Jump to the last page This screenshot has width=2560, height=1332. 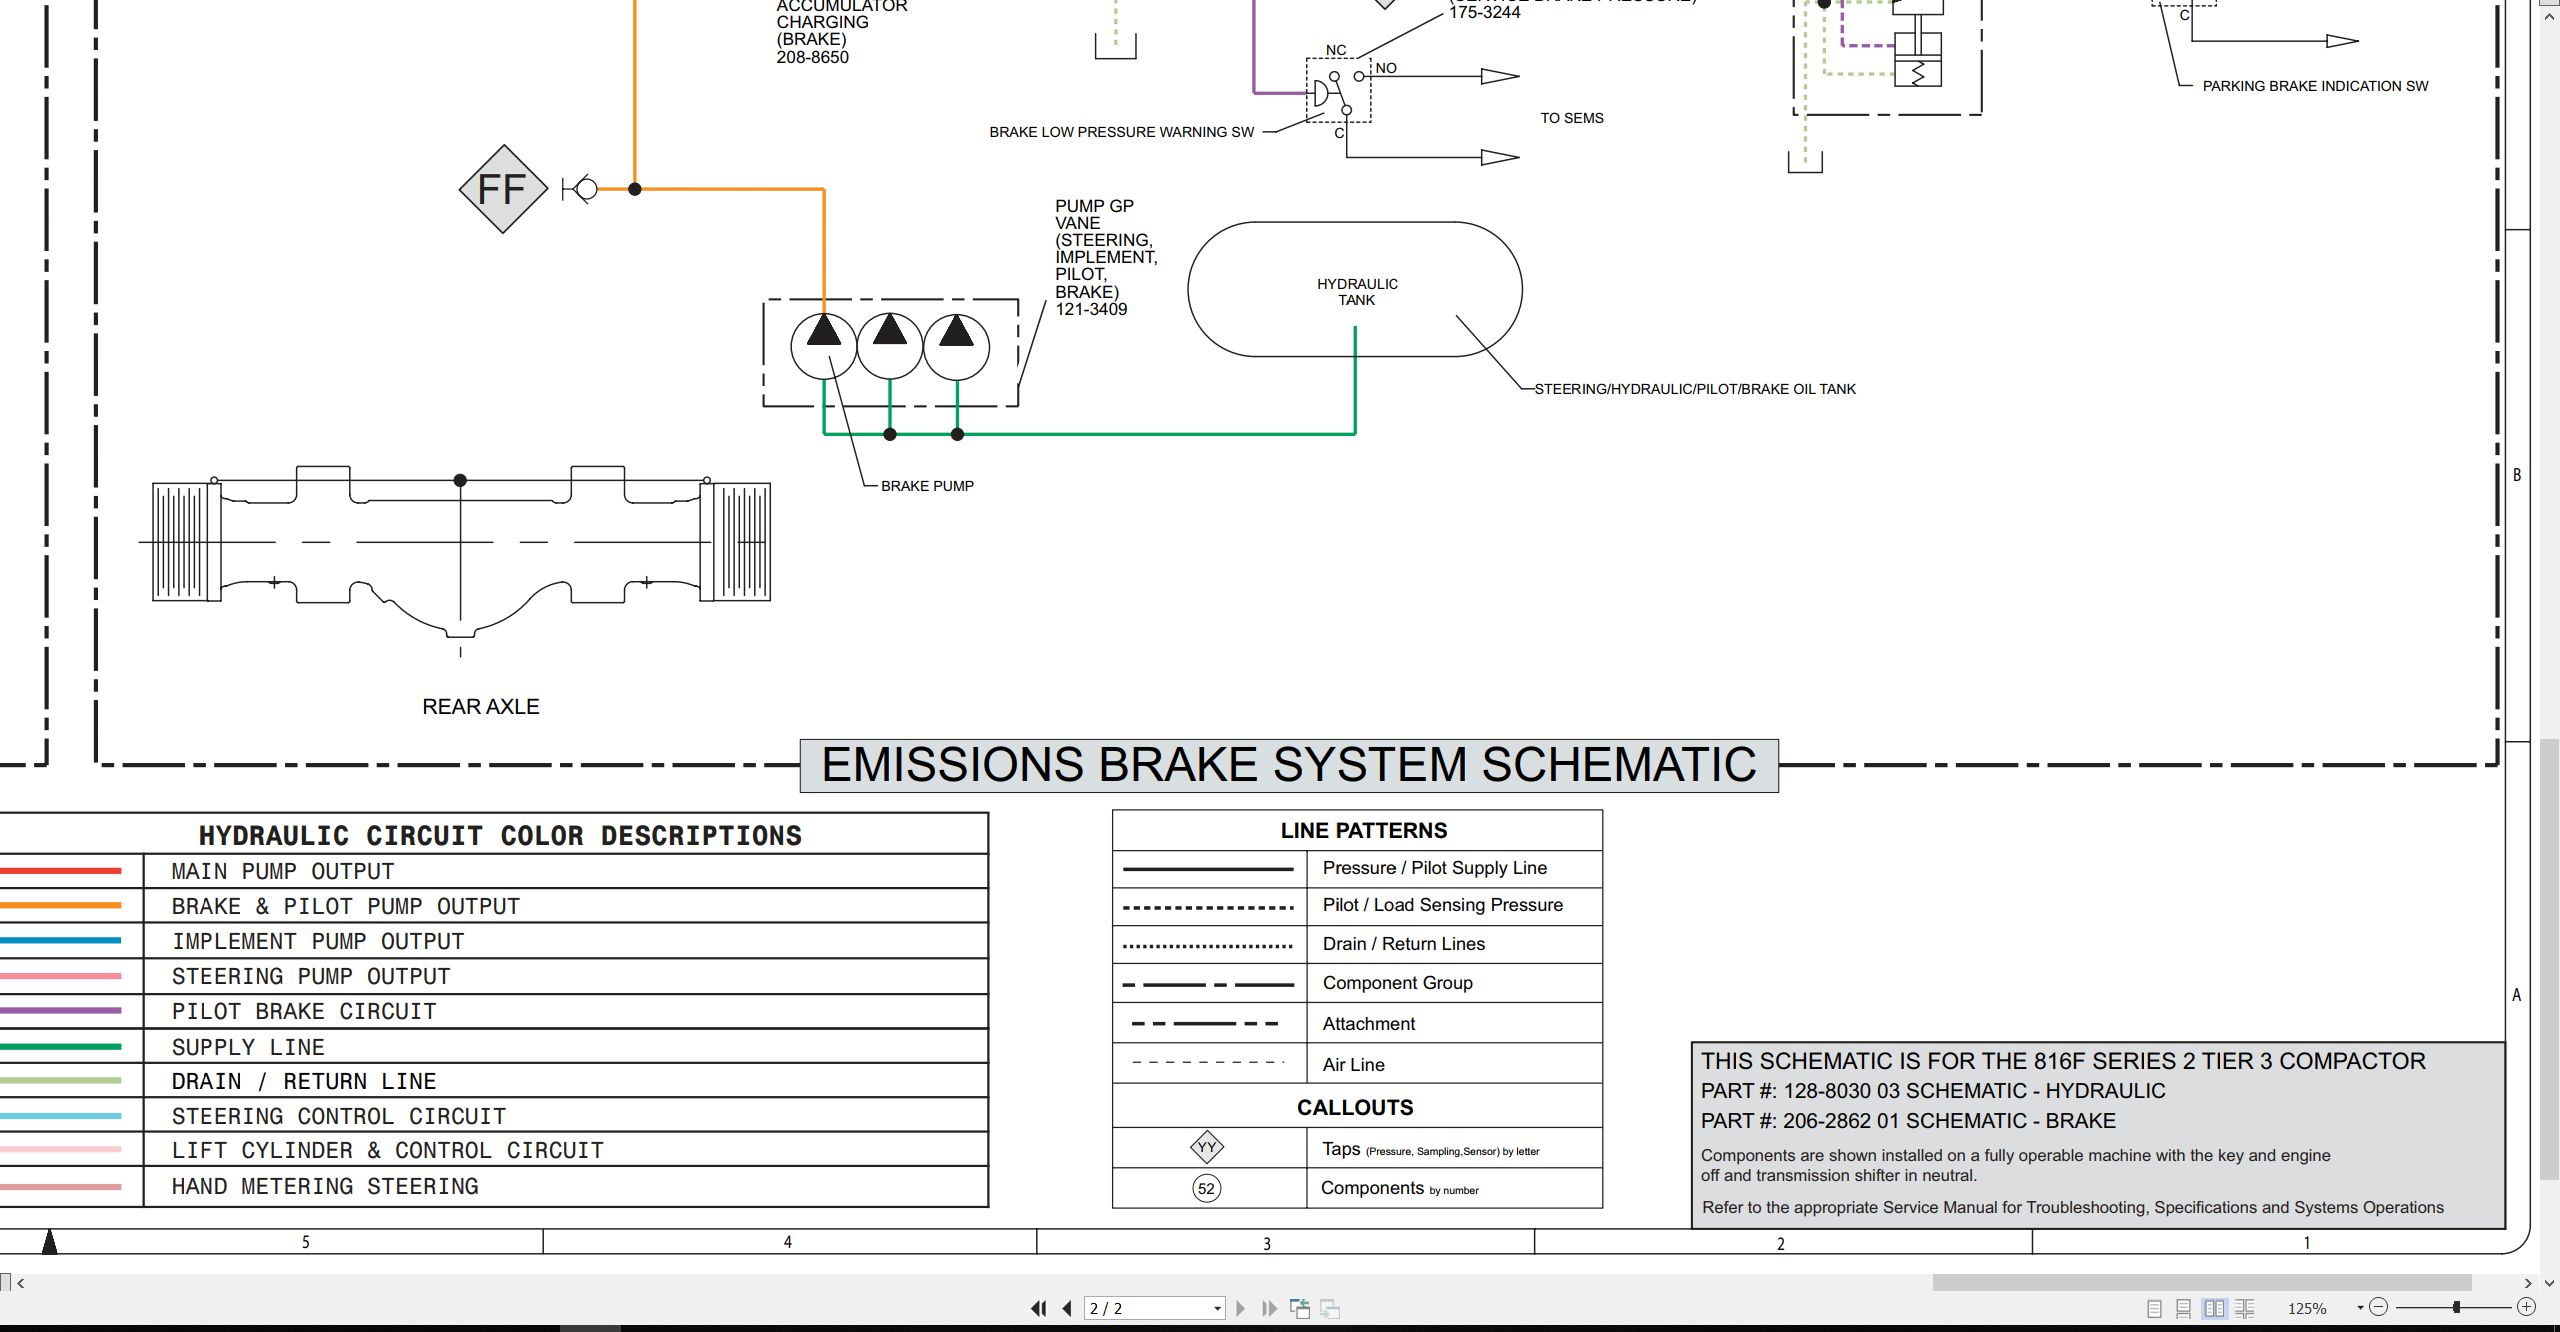click(1269, 1308)
